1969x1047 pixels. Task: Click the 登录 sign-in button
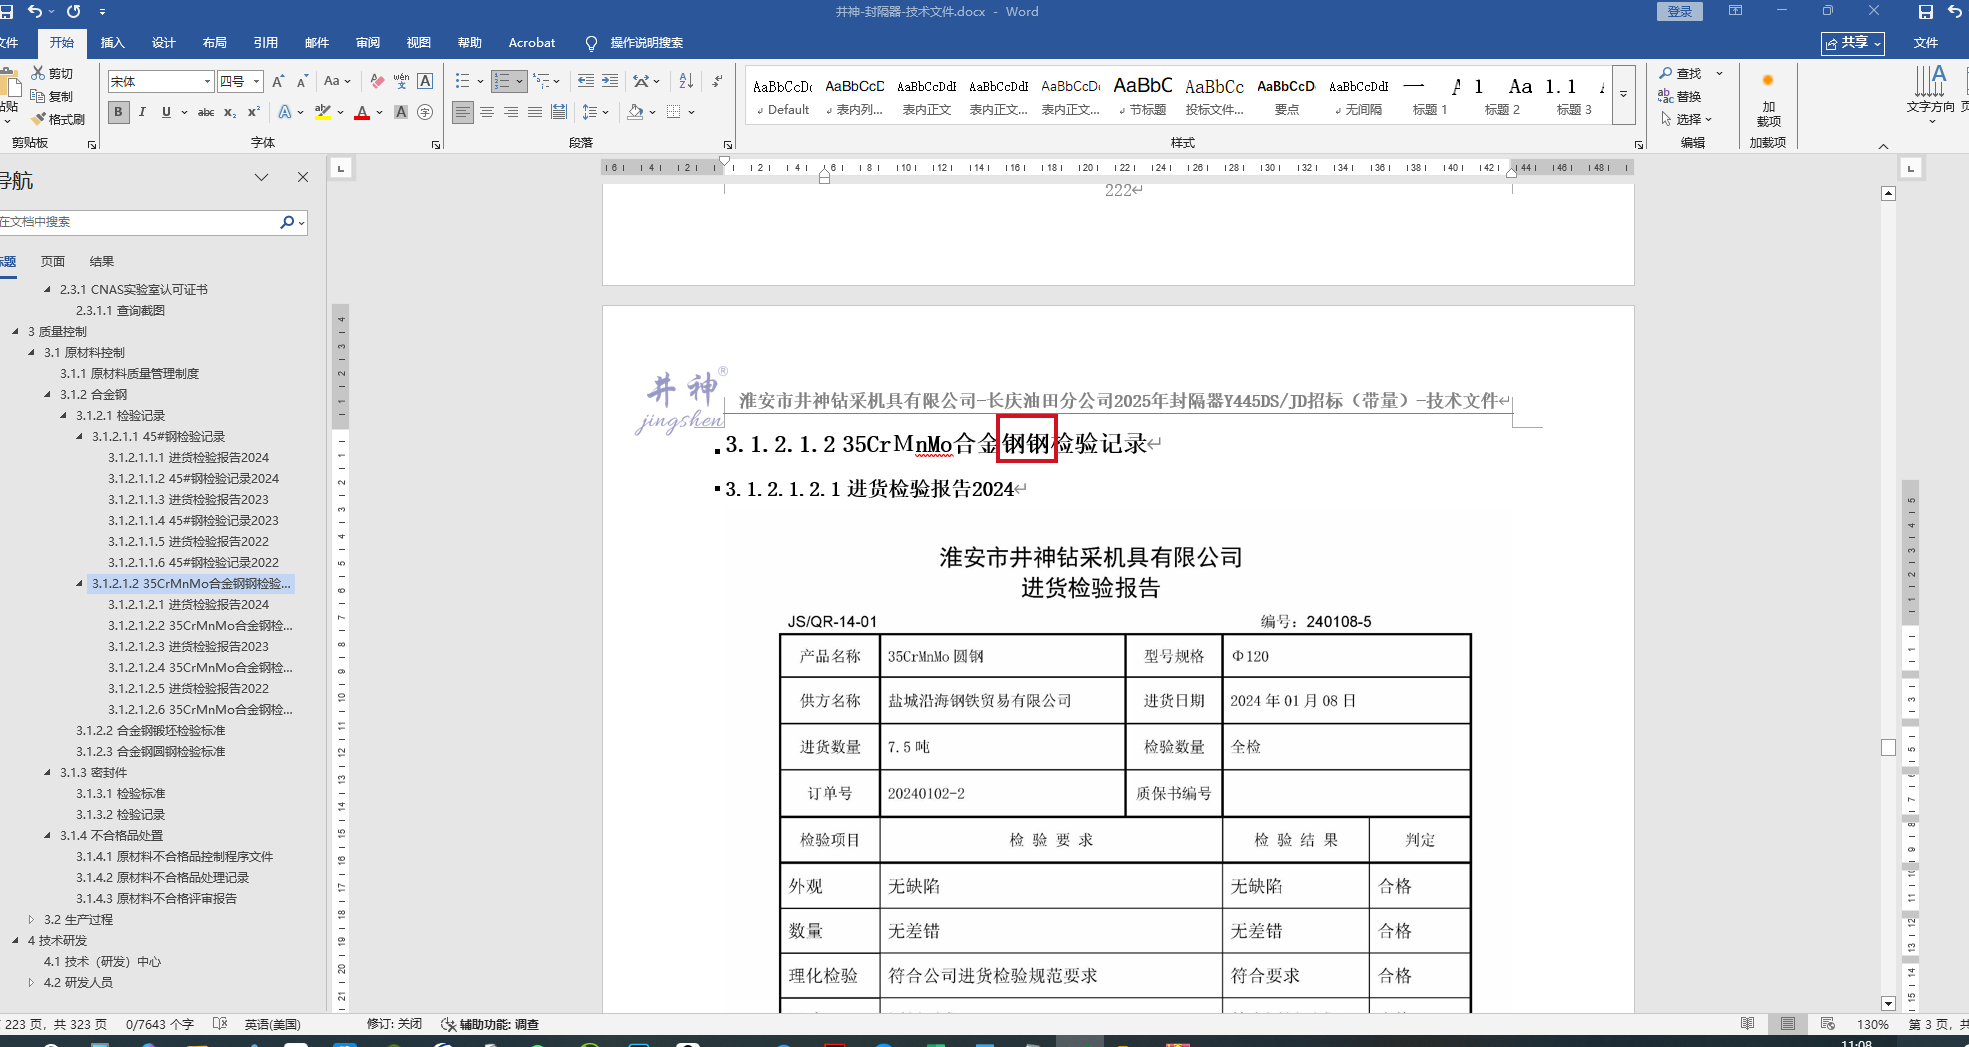coord(1680,11)
